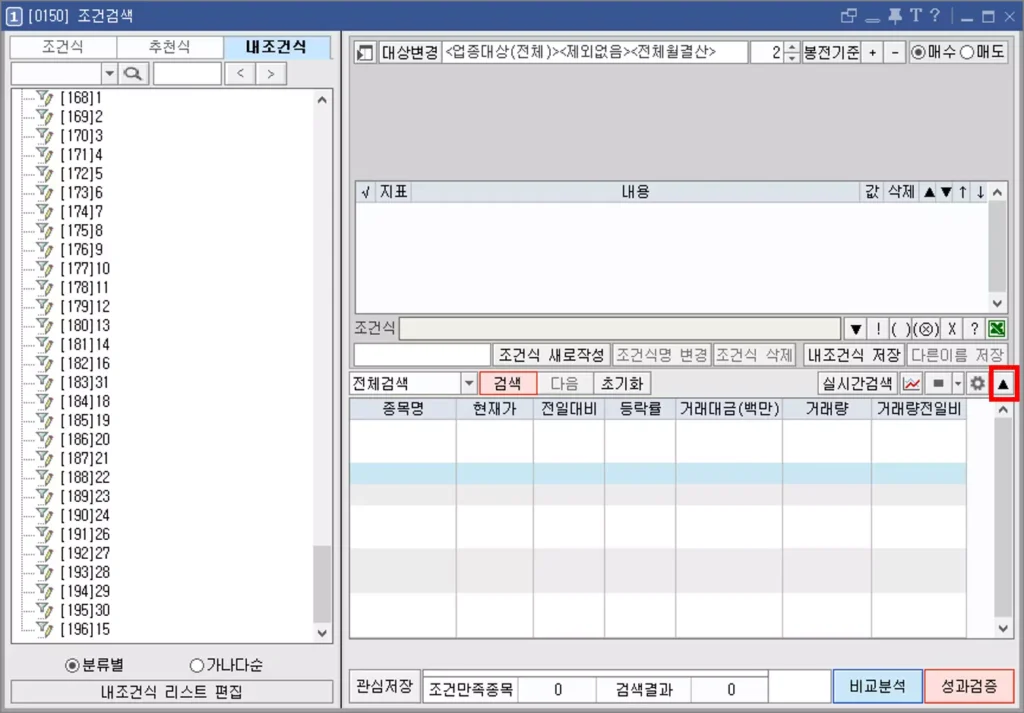Switch to the 조건식 tab
Screen dimensions: 1024x713
[63, 47]
